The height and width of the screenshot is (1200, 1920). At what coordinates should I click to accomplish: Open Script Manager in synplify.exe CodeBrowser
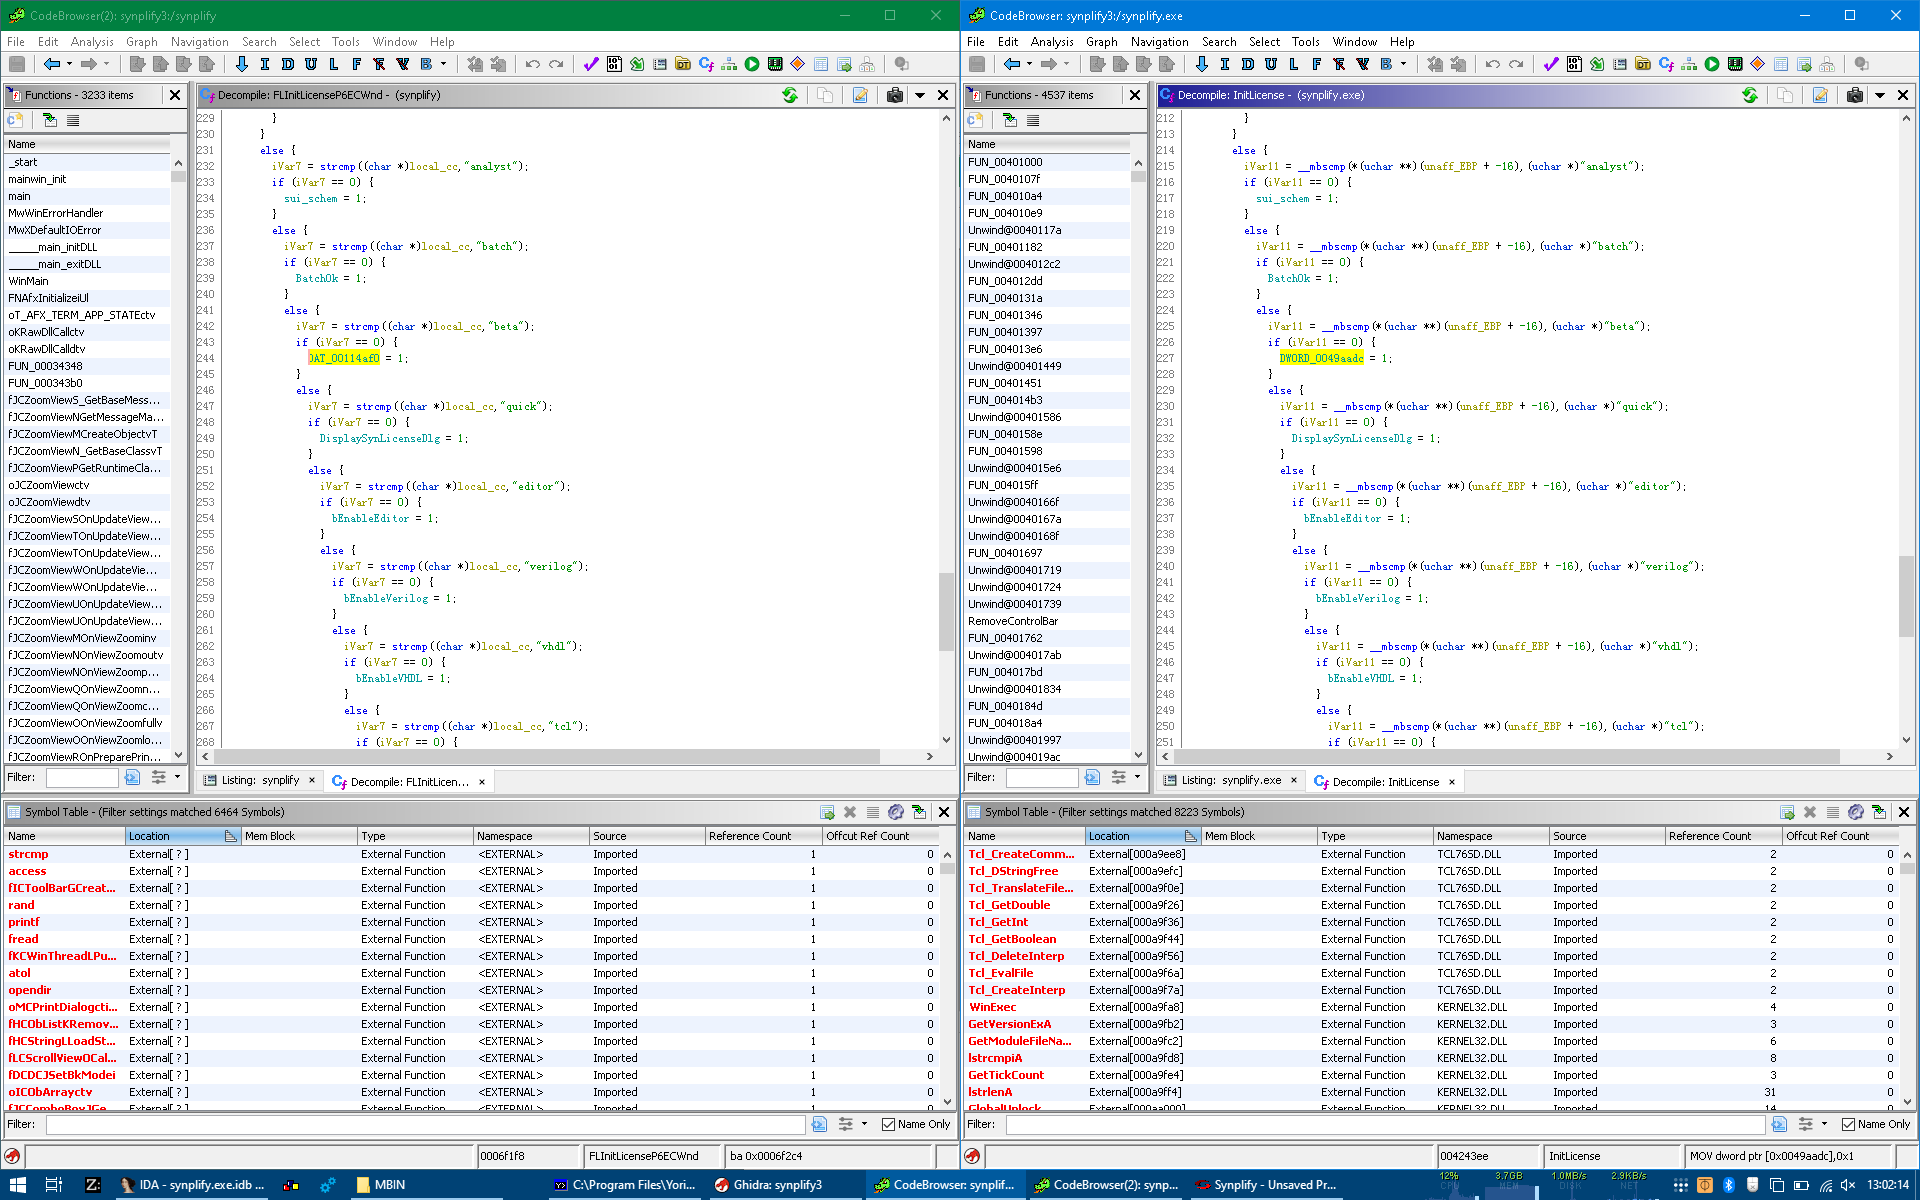coord(1712,64)
